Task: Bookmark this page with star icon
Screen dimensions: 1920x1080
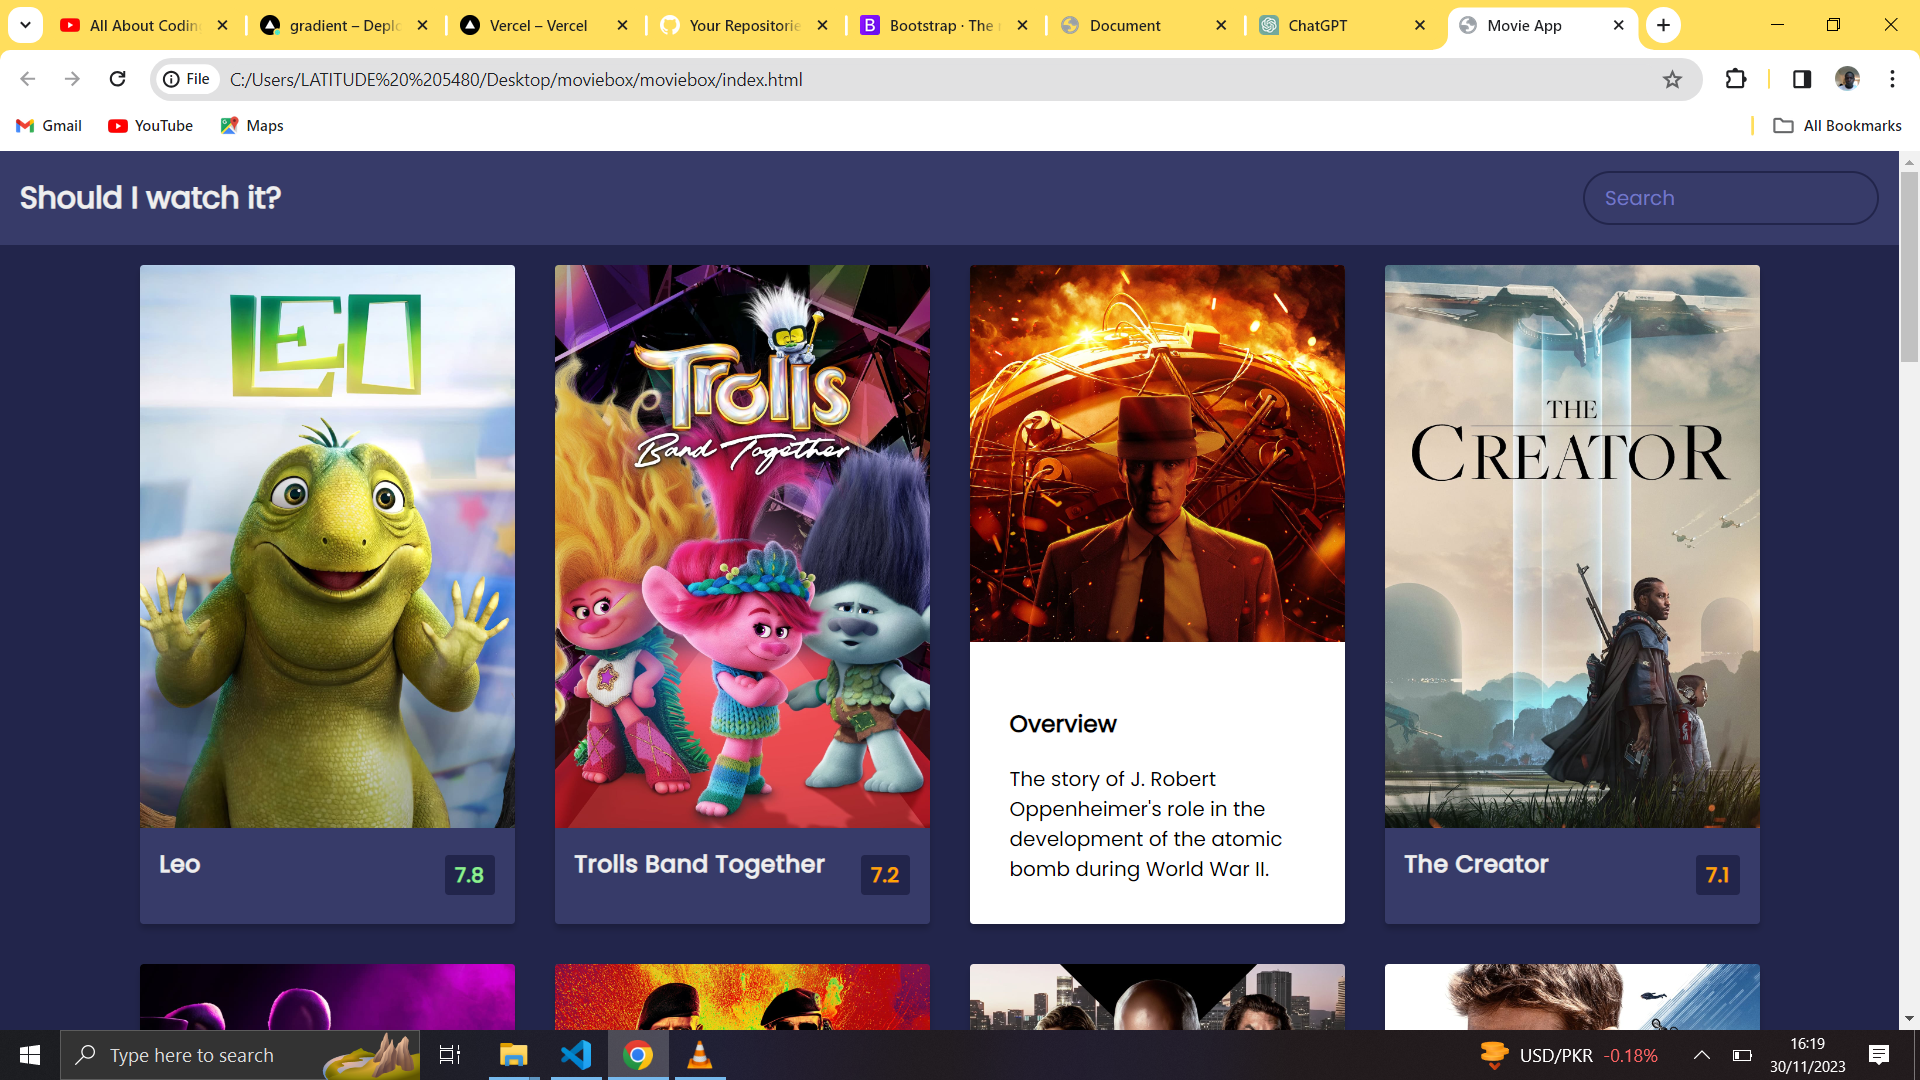Action: coord(1672,79)
